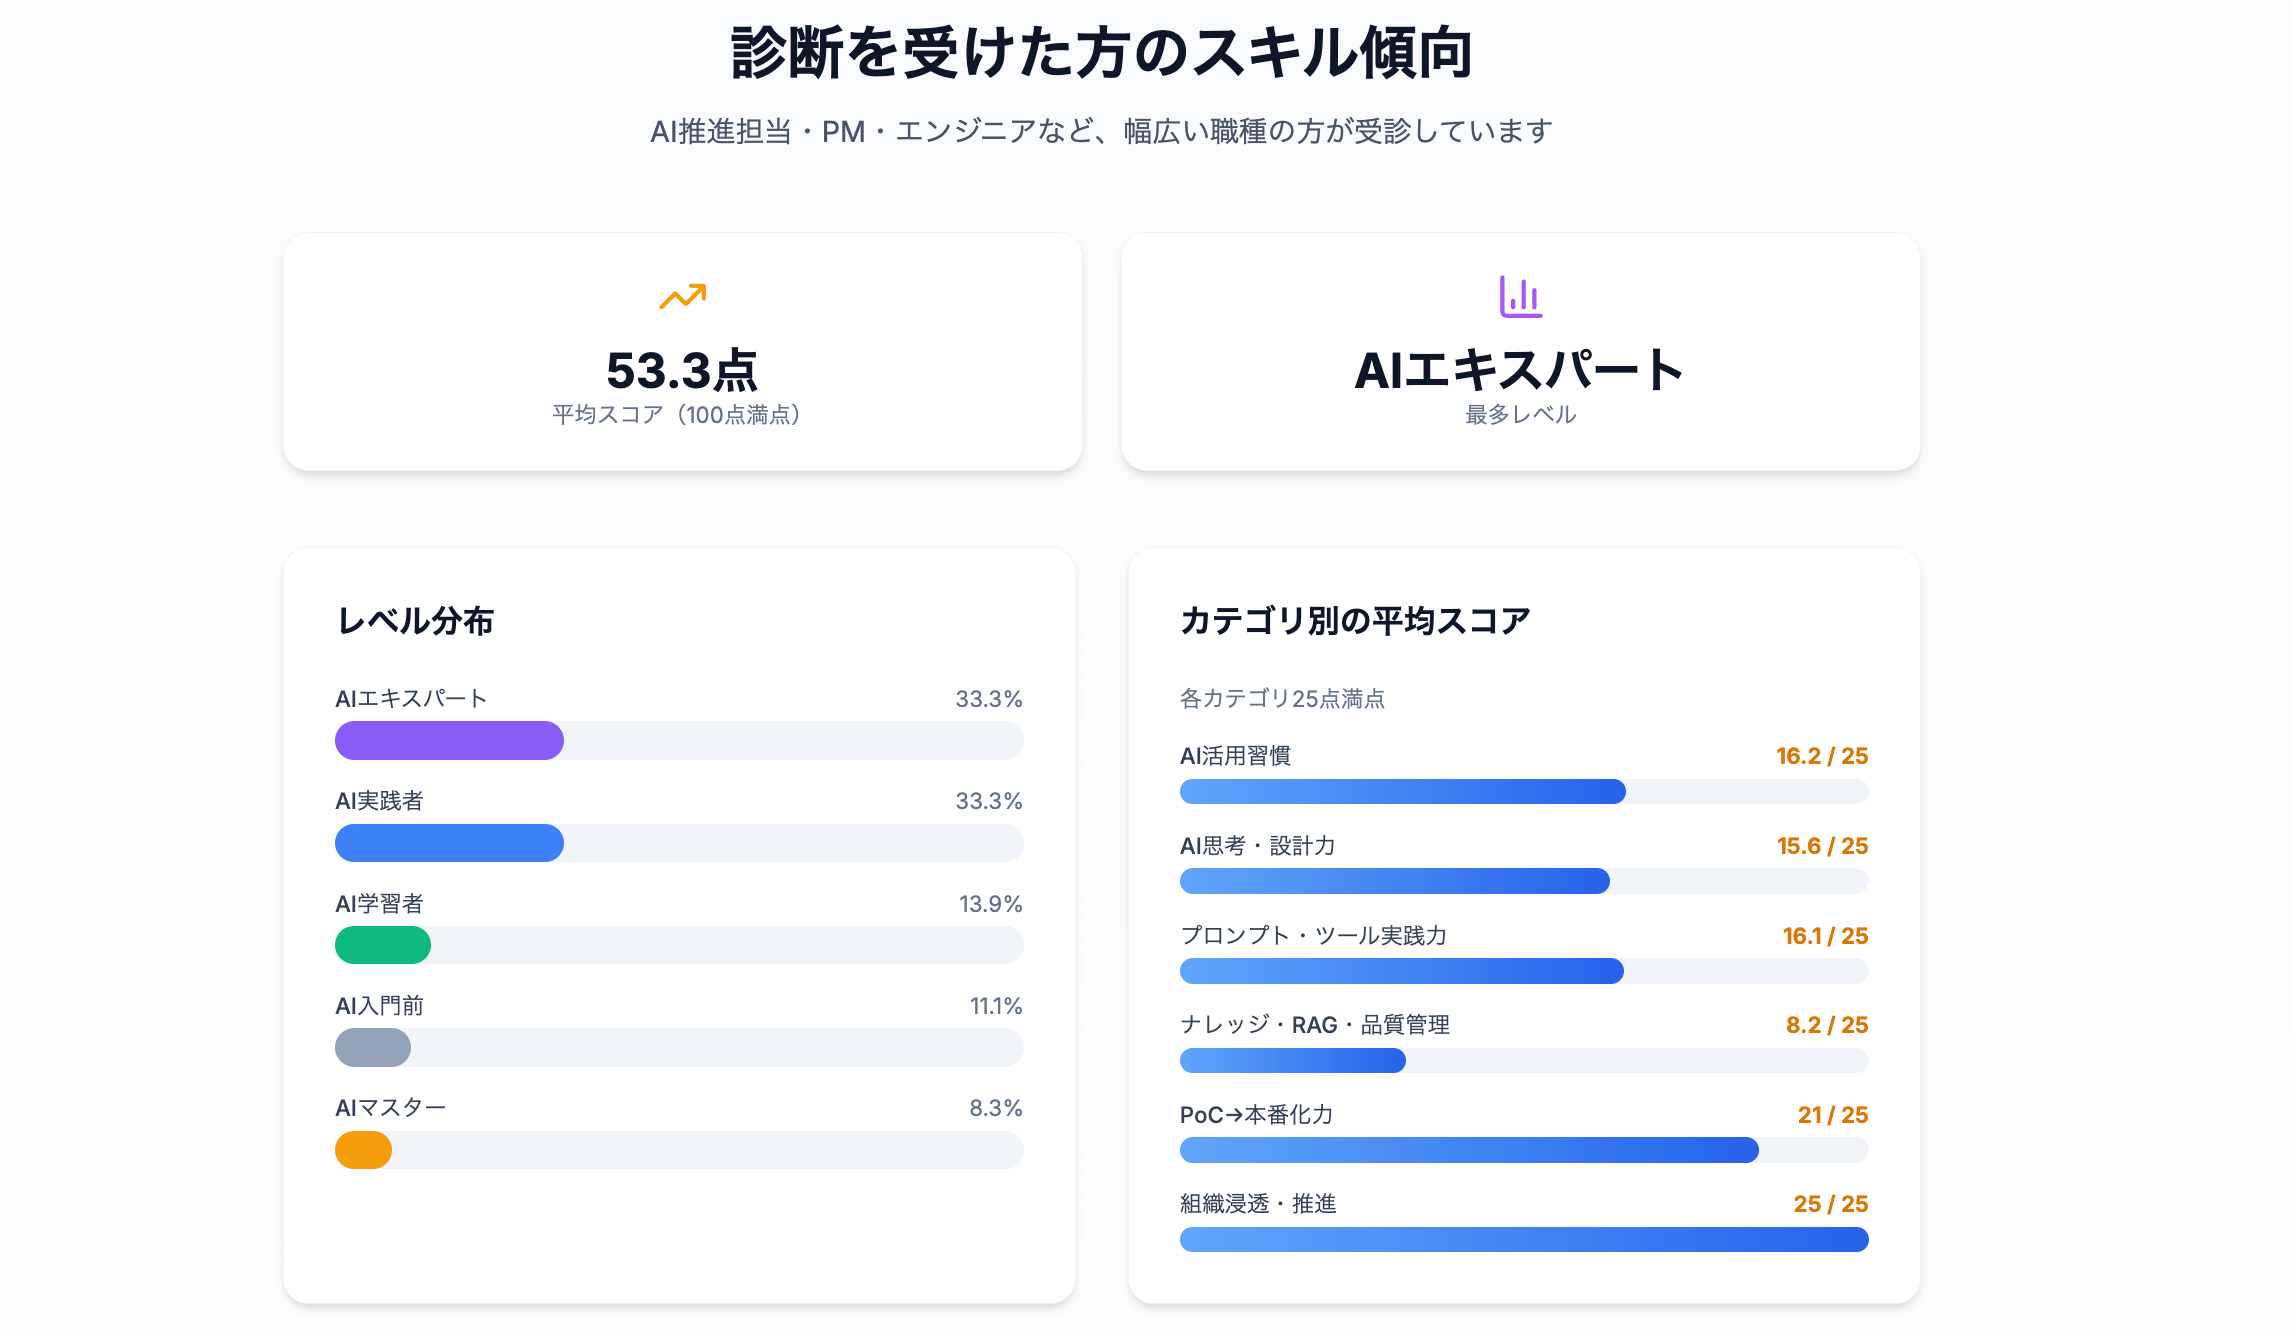The width and height of the screenshot is (2292, 1336).
Task: Click the ナレッジ・RAG・品質管理 progress bar
Action: [x=1292, y=1061]
